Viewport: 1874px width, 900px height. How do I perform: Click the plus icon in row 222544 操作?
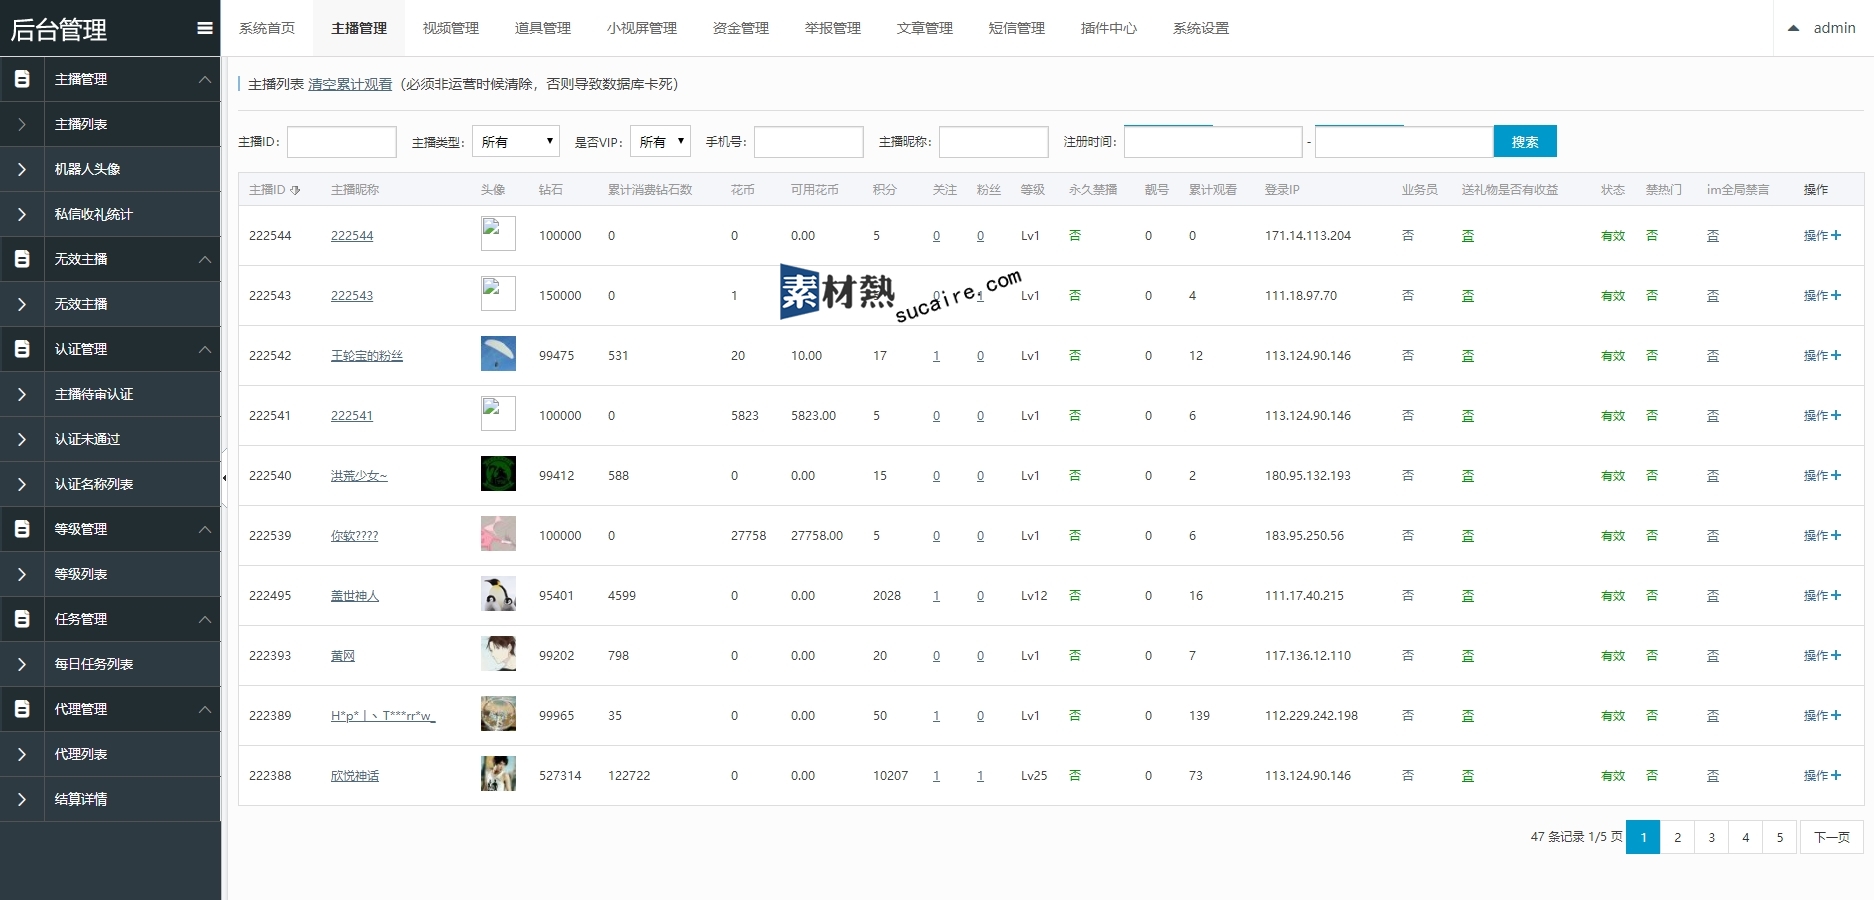pos(1836,236)
